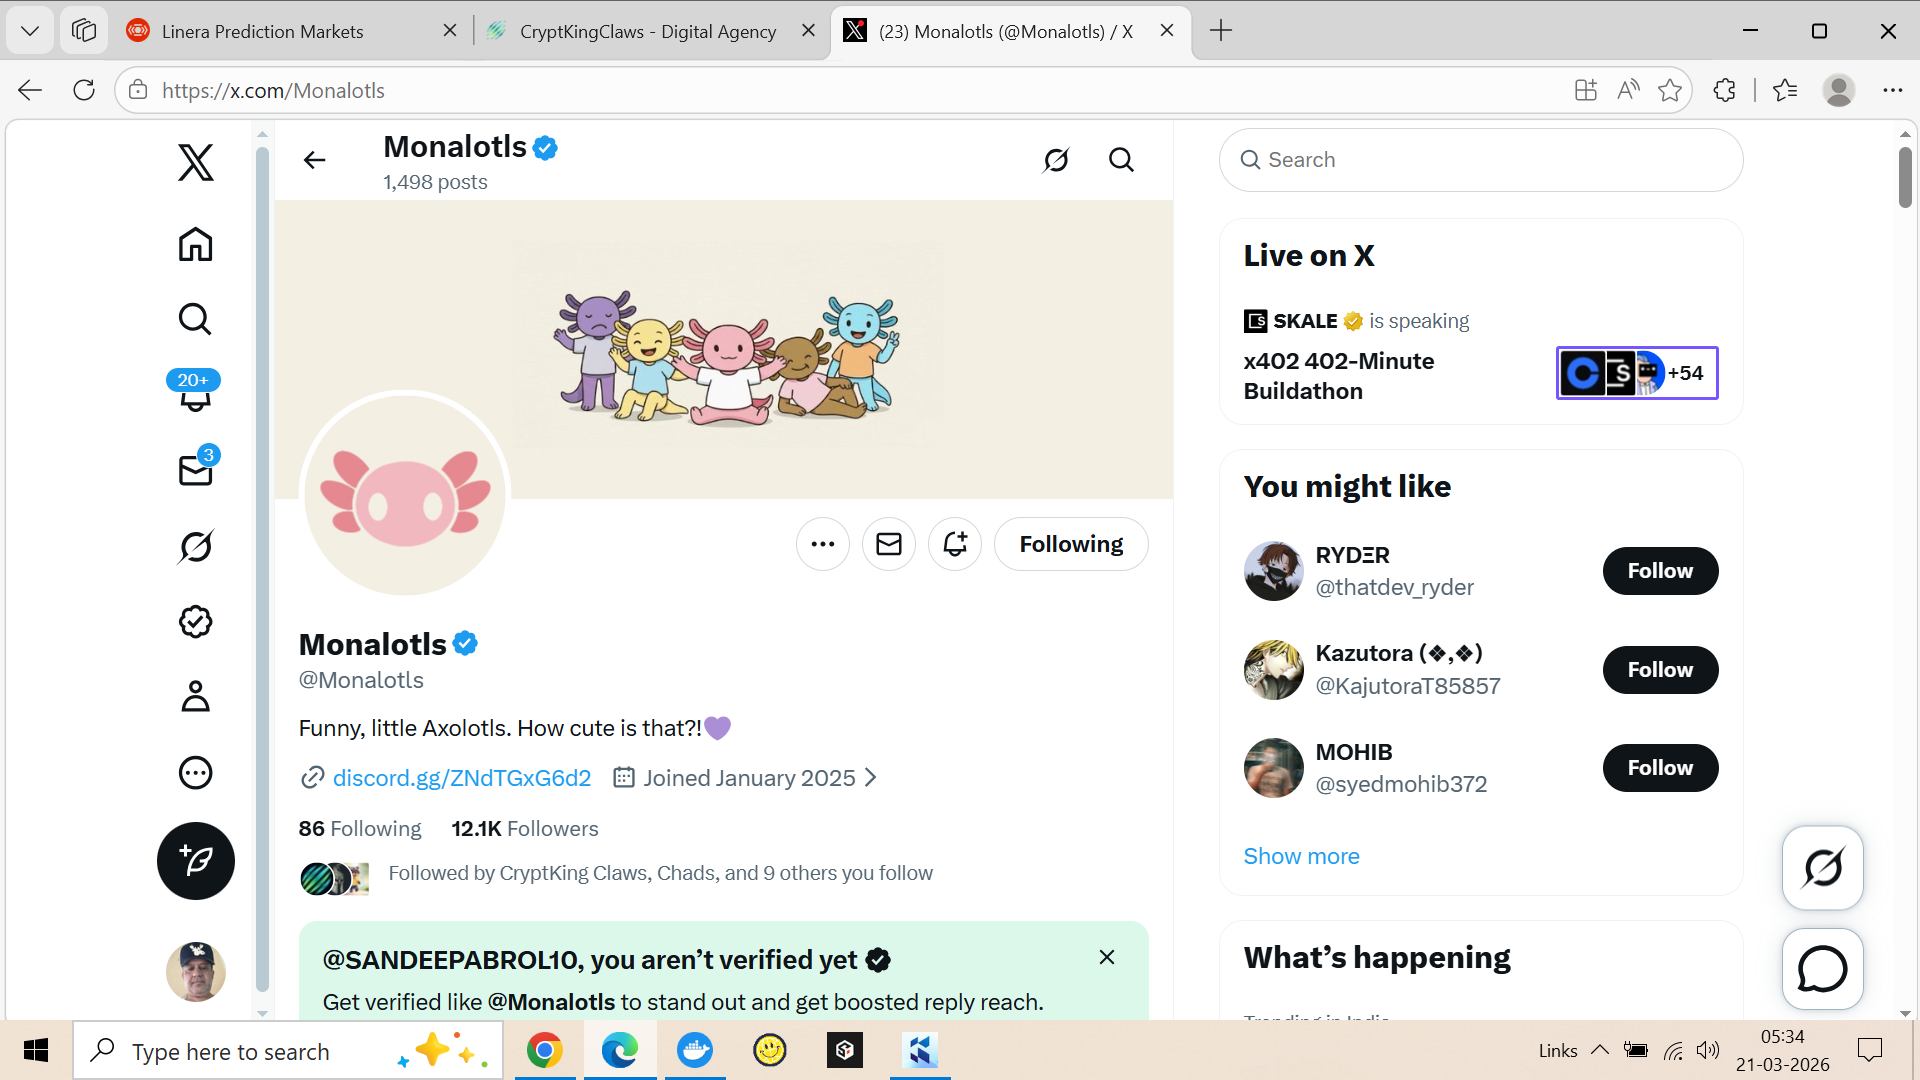Click the compose post feather button
The width and height of the screenshot is (1920, 1080).
click(x=195, y=860)
